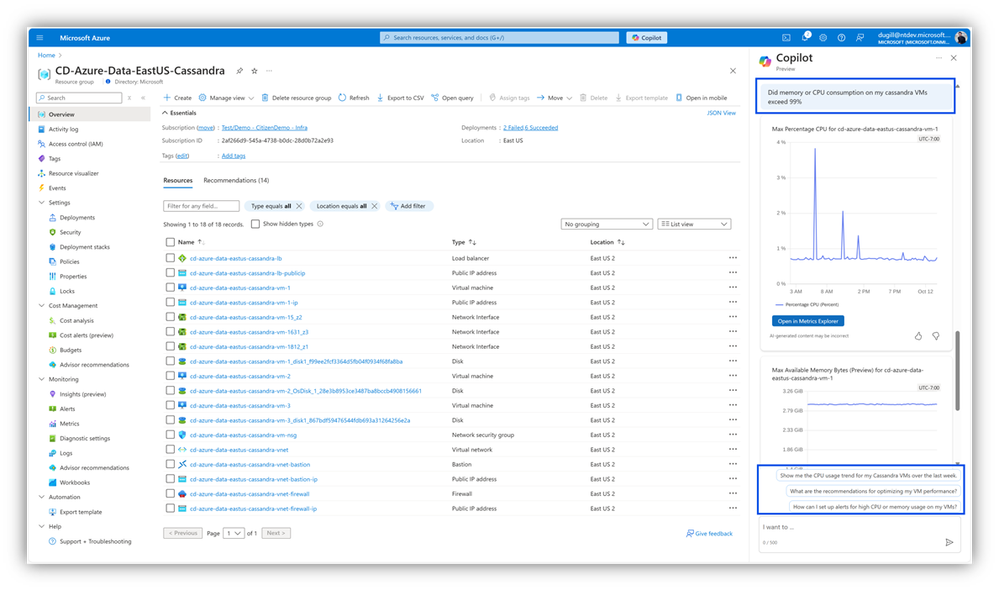Remove the Type equals all filter
Viewport: 999px width, 591px height.
coord(299,206)
